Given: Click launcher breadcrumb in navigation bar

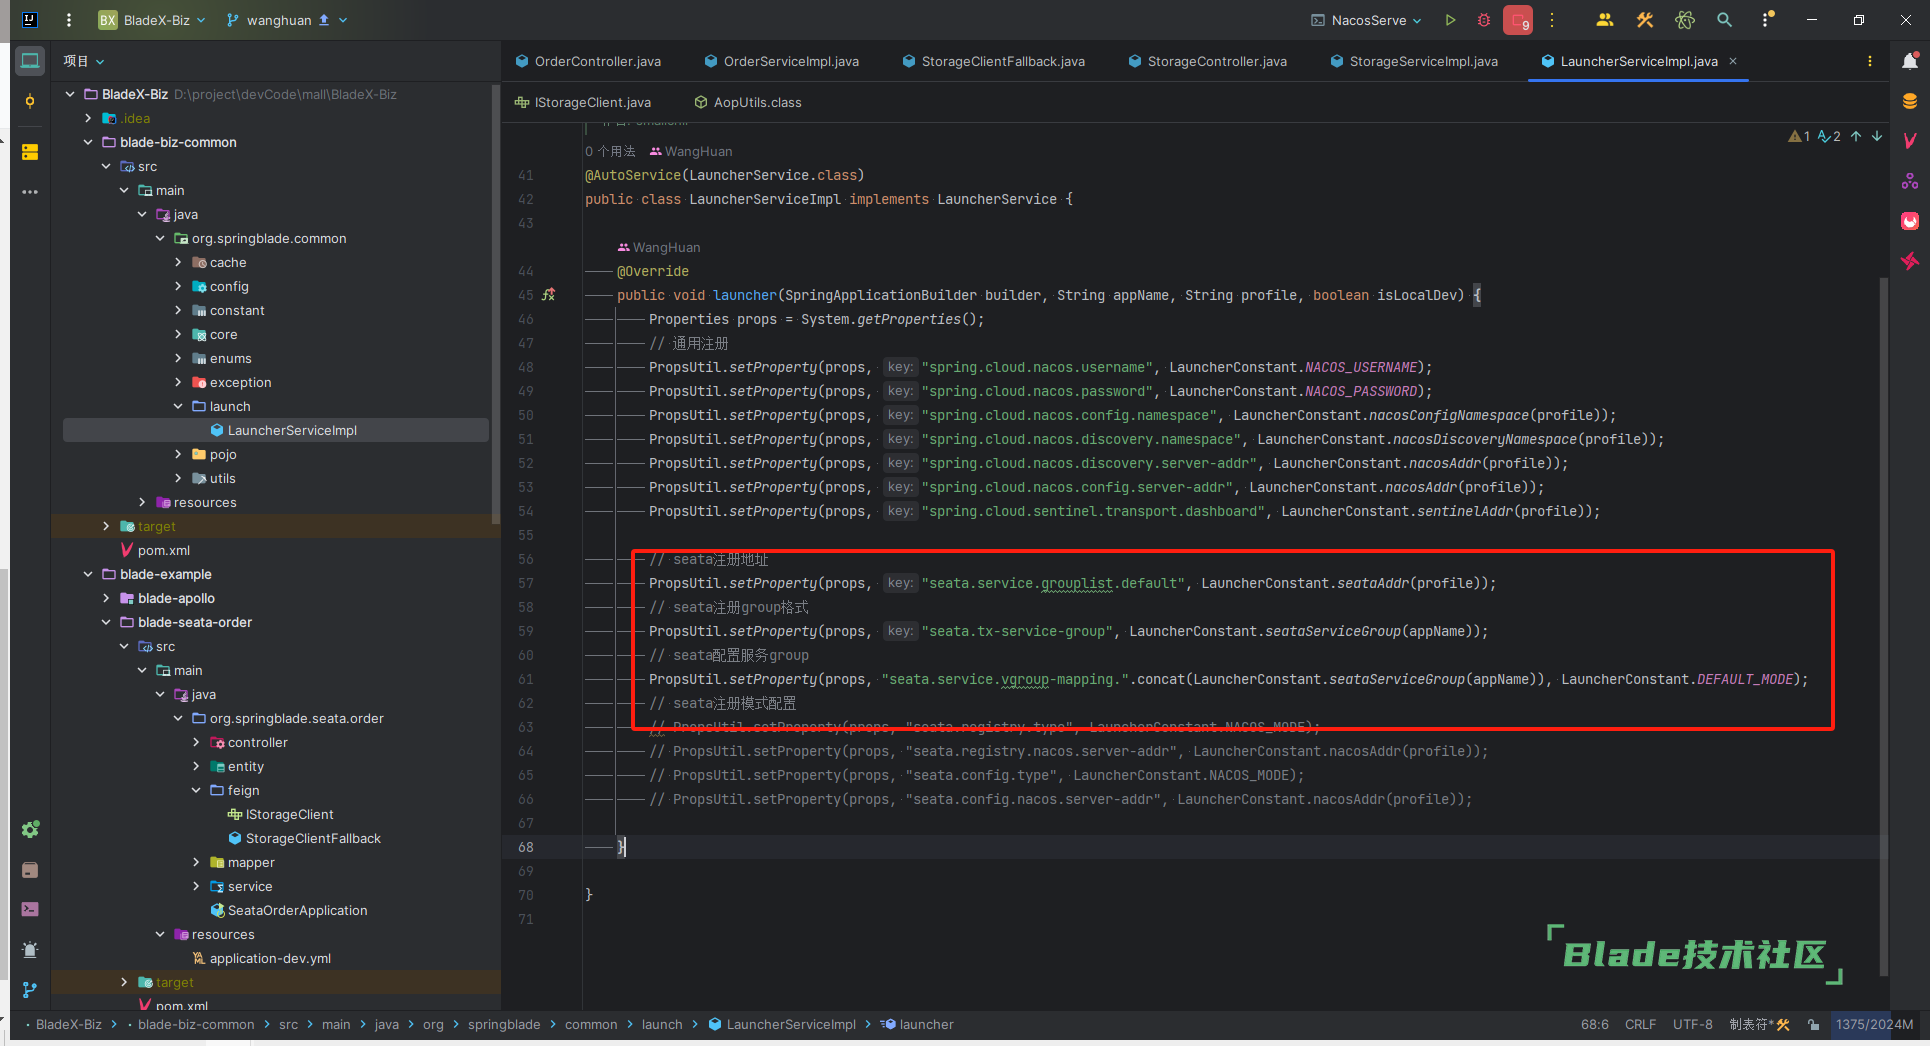Looking at the screenshot, I should (x=918, y=1024).
